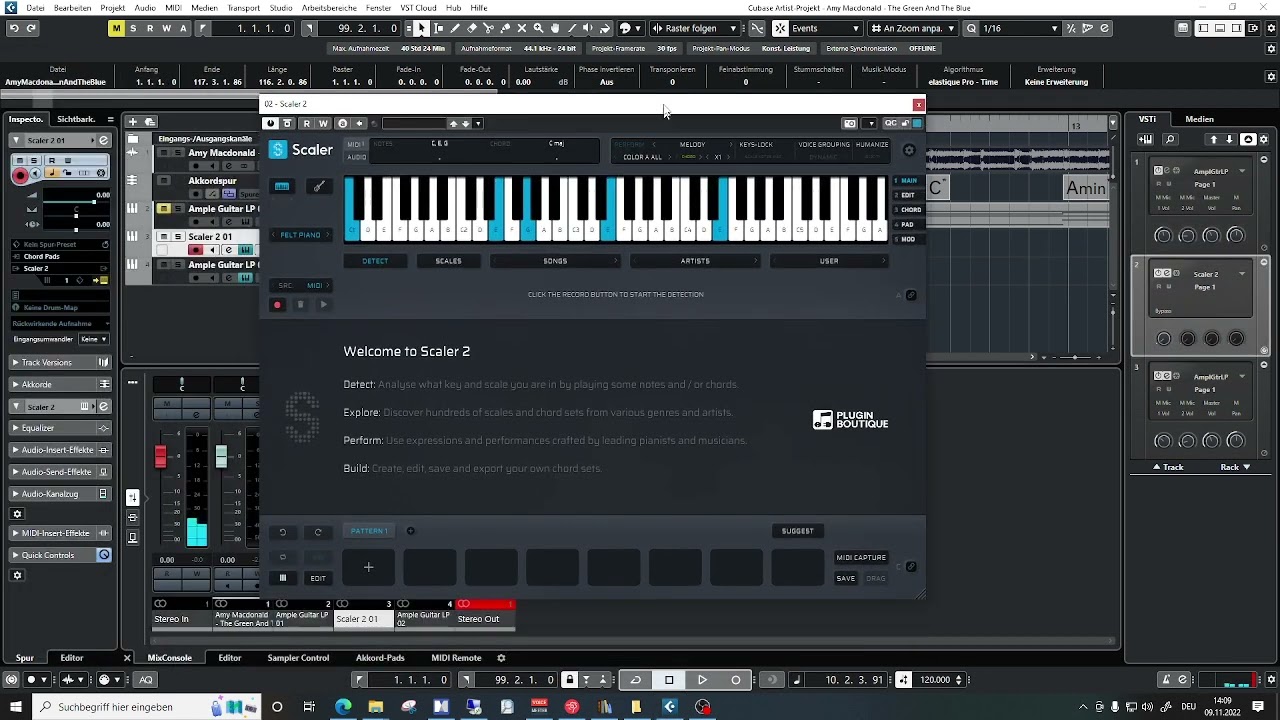Viewport: 1280px width, 720px height.
Task: Unmute the Ample Guitar LP track 2
Action: pyautogui.click(x=164, y=208)
